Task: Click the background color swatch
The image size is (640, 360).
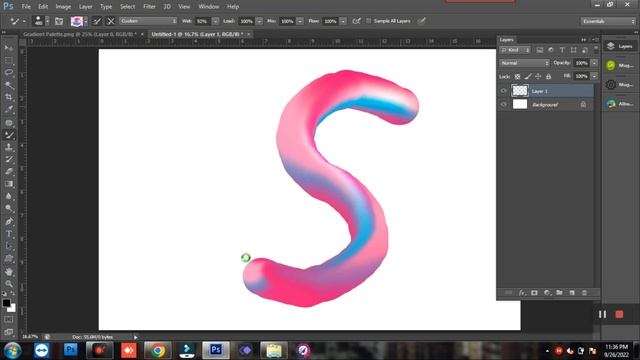Action: coord(13,308)
